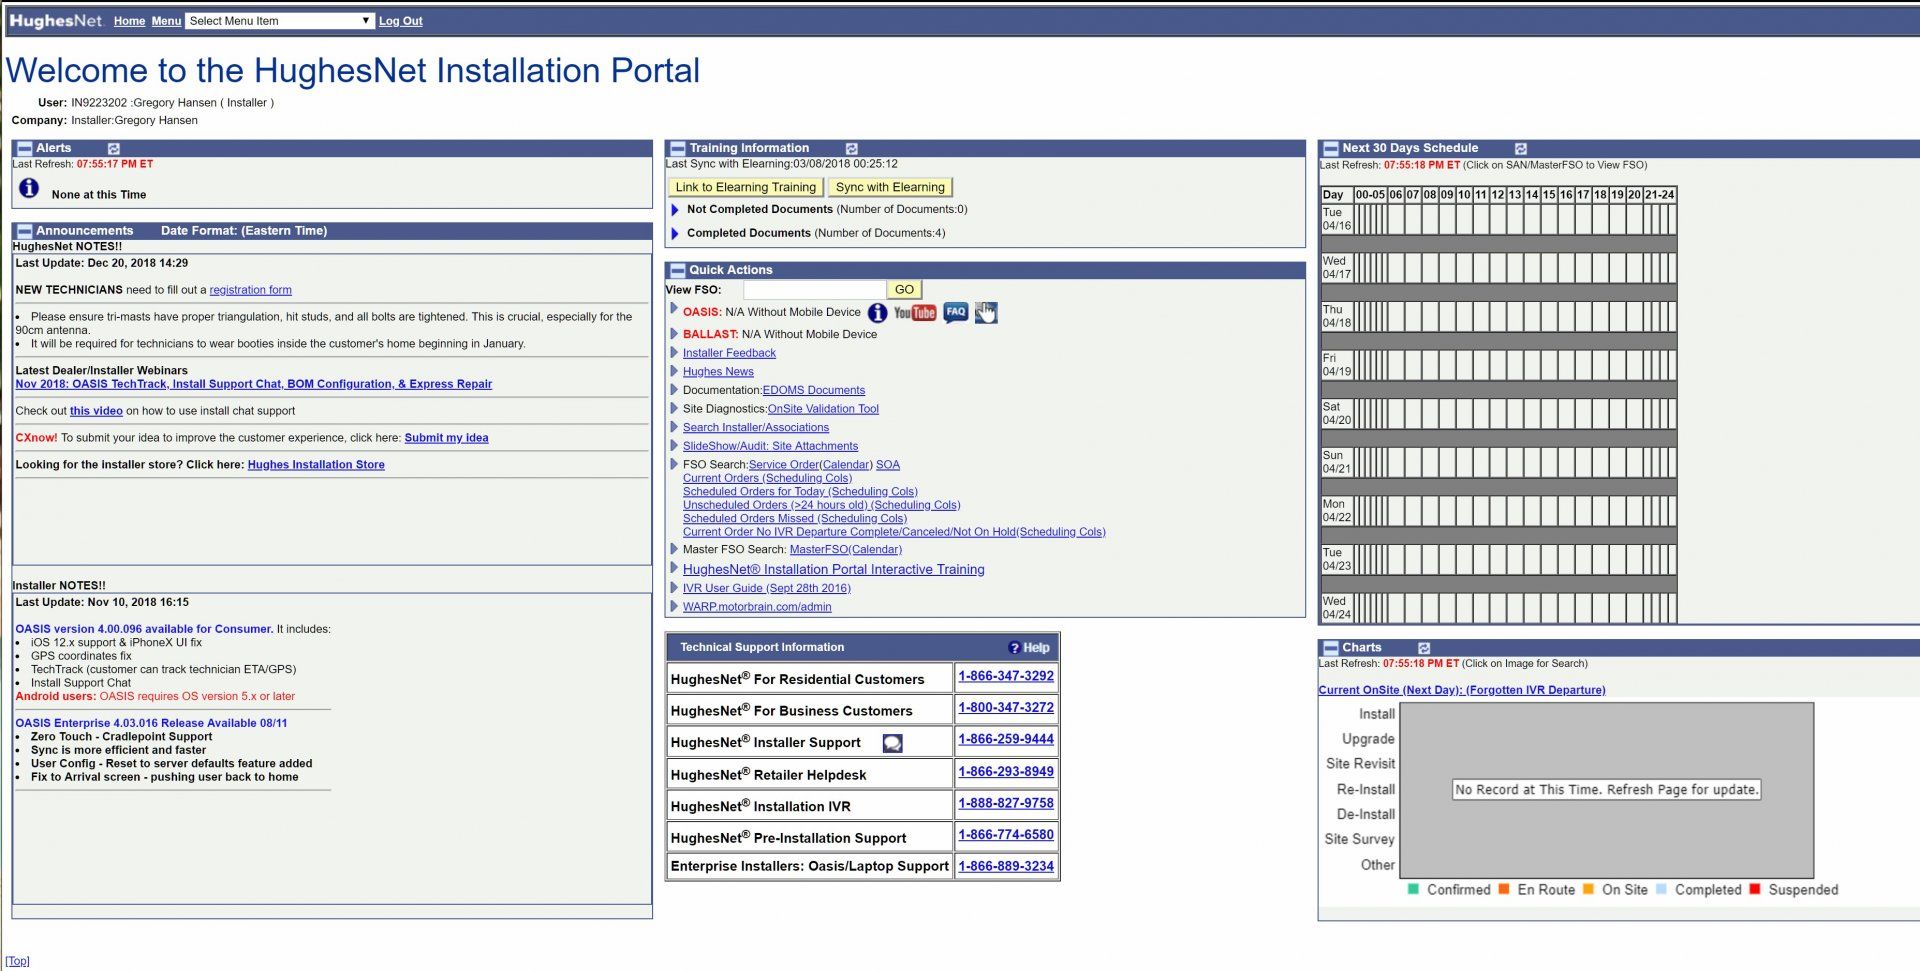Open the OASIS YouTube video icon
This screenshot has width=1920, height=971.
coord(914,313)
